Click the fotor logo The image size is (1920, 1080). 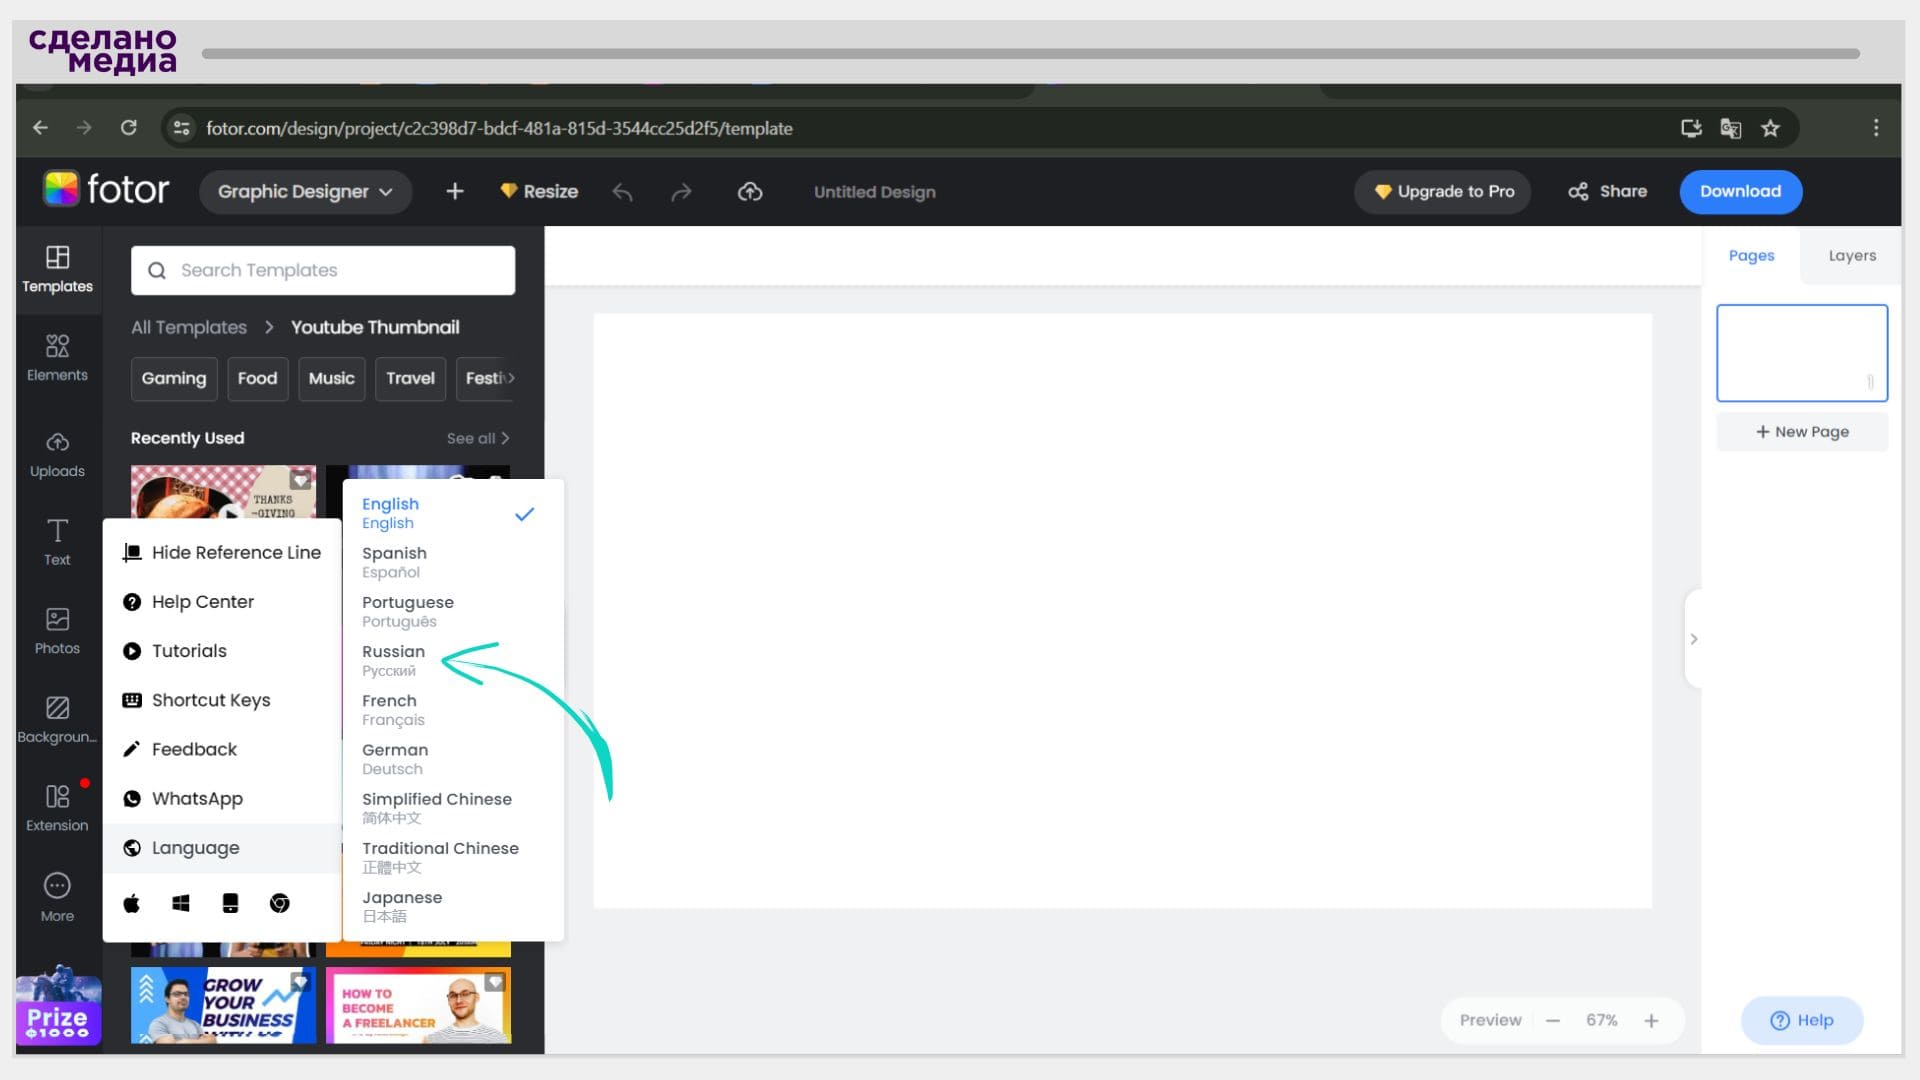coord(106,189)
